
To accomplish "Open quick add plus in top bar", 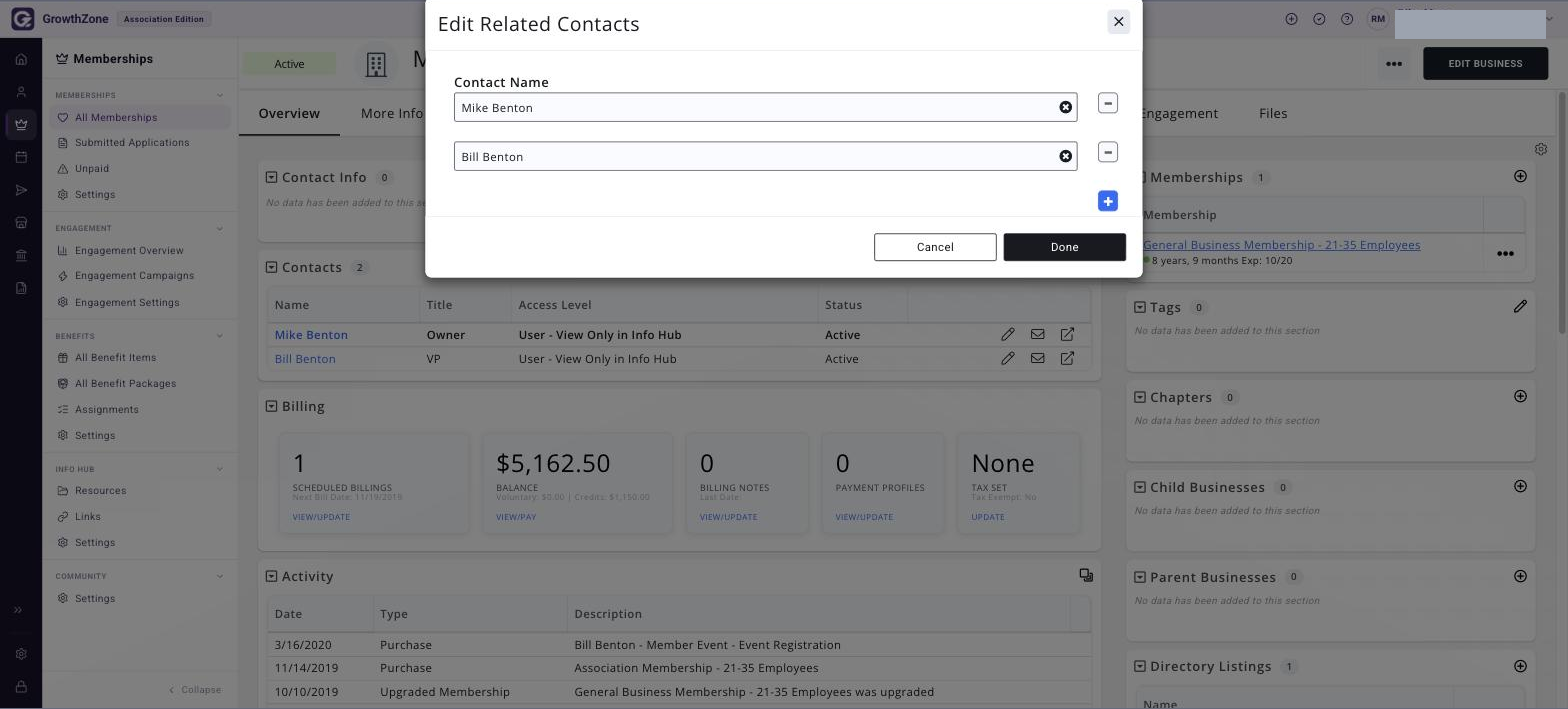I will [1291, 19].
